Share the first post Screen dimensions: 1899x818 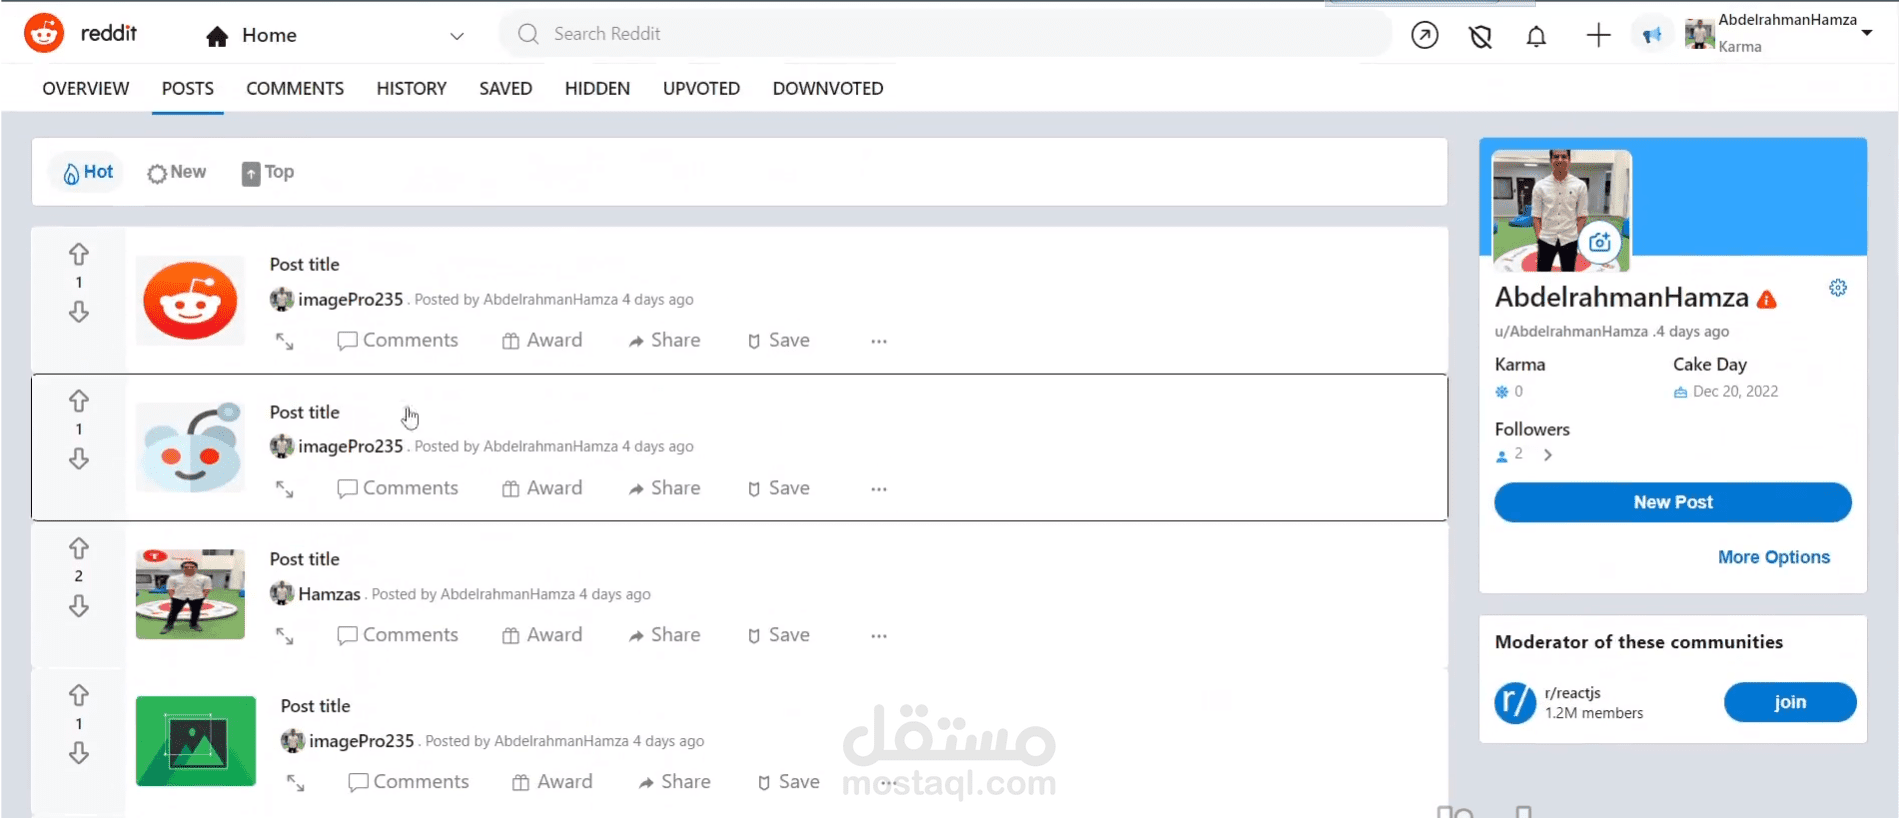pyautogui.click(x=664, y=340)
